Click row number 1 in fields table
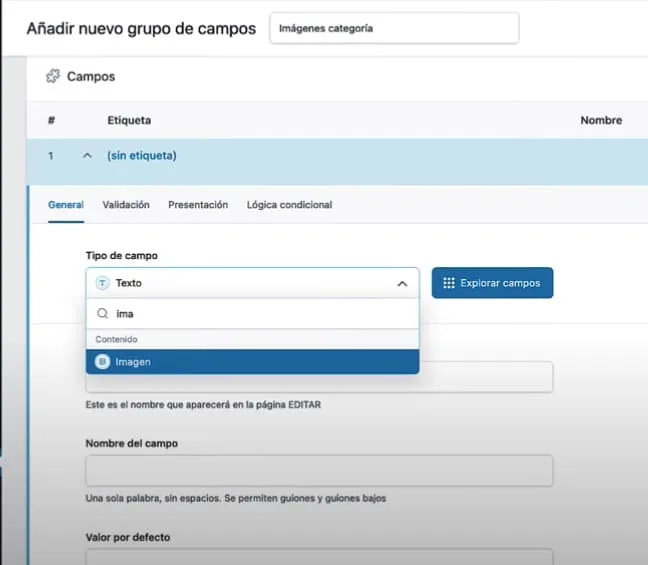The width and height of the screenshot is (648, 565). pos(50,156)
